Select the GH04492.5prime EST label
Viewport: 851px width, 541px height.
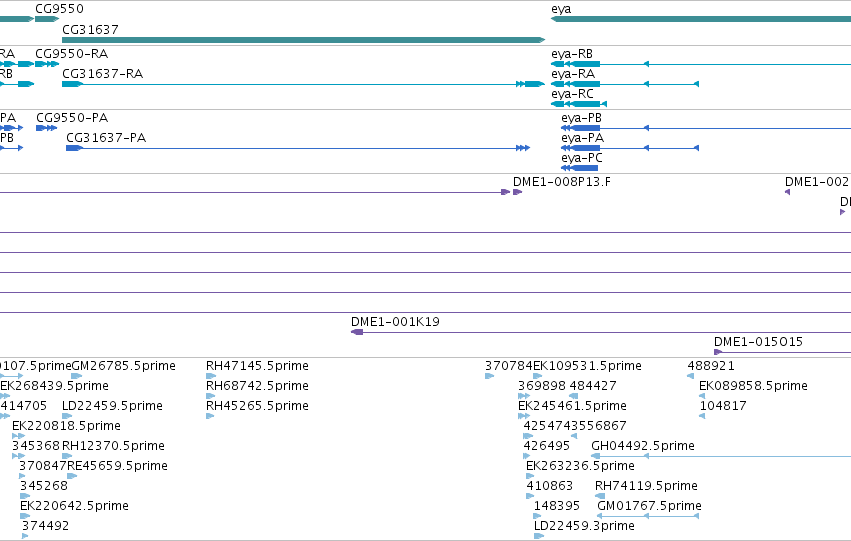pyautogui.click(x=643, y=446)
